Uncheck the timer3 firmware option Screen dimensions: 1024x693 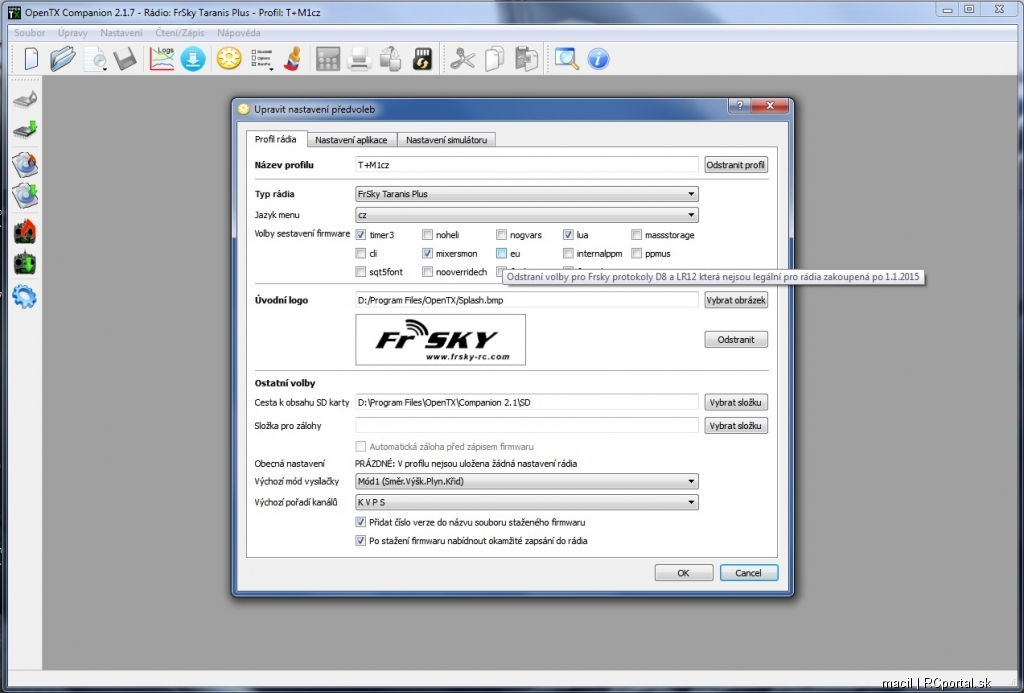pos(360,234)
